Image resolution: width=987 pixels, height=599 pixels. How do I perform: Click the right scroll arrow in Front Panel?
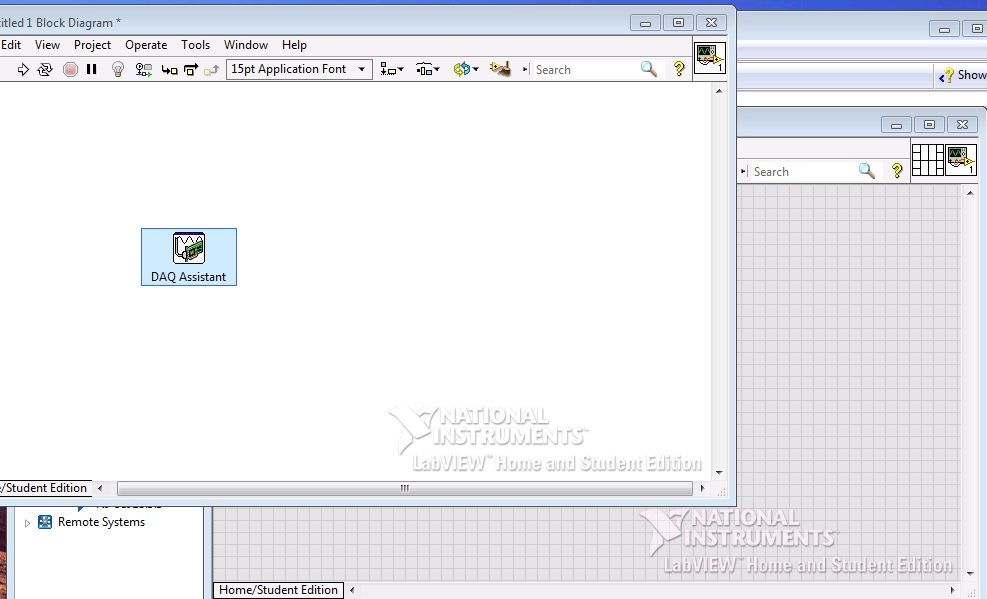(x=953, y=590)
